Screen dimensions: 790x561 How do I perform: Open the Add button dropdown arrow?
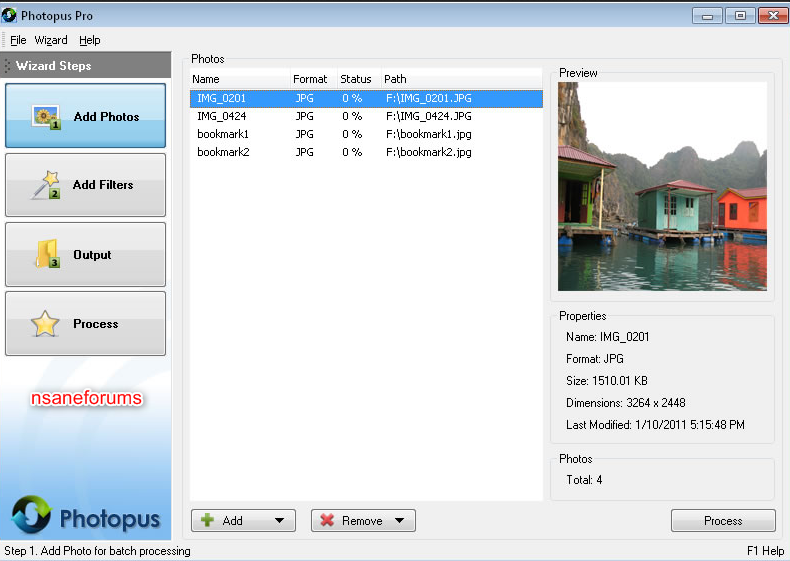[x=279, y=521]
